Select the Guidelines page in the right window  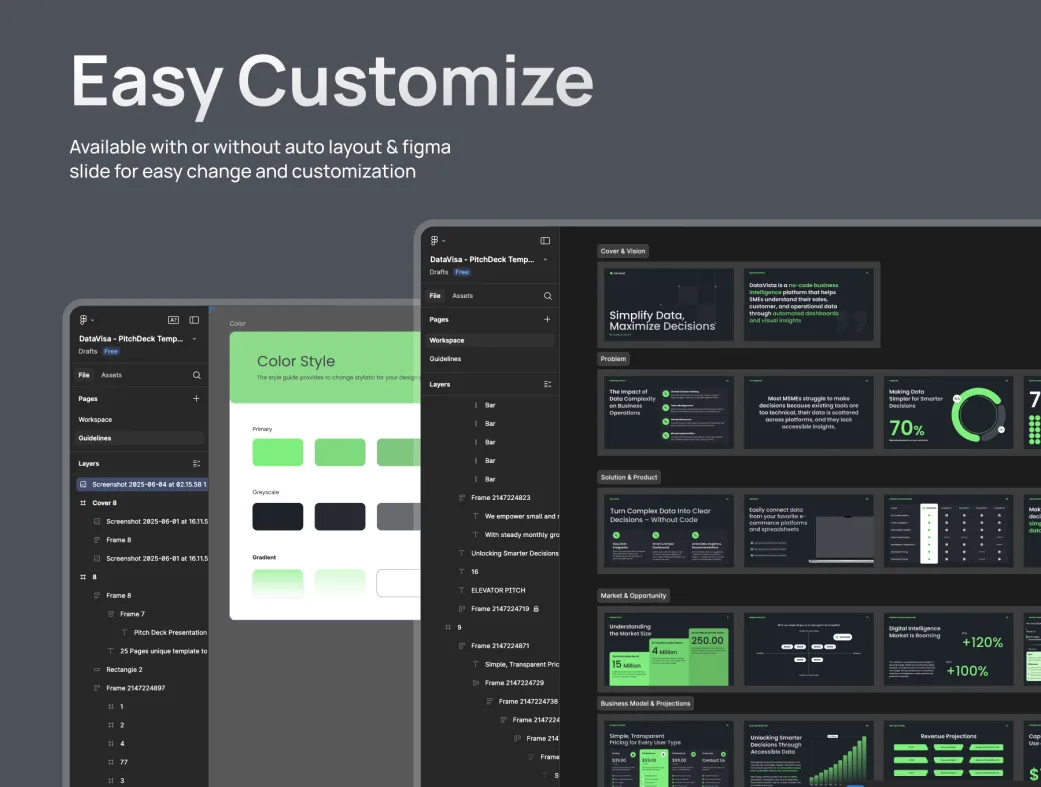[x=445, y=359]
